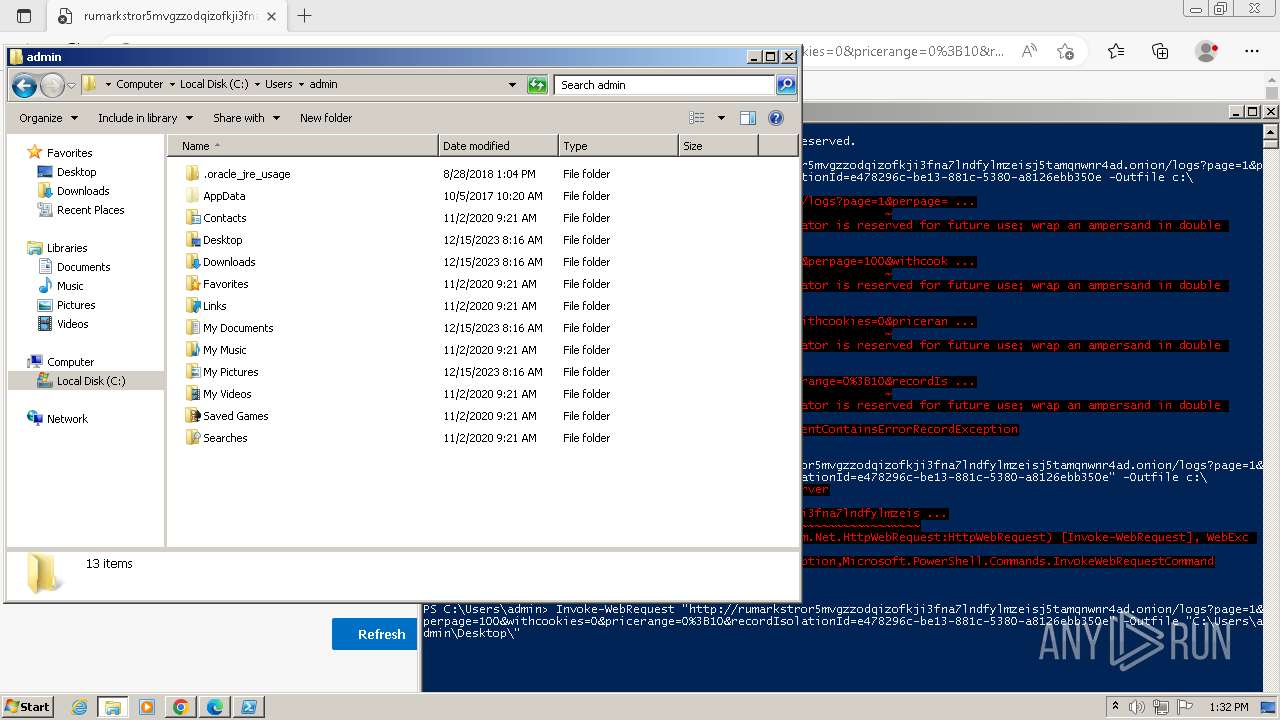1280x720 pixels.
Task: Sort by the Size column header
Action: (x=718, y=146)
